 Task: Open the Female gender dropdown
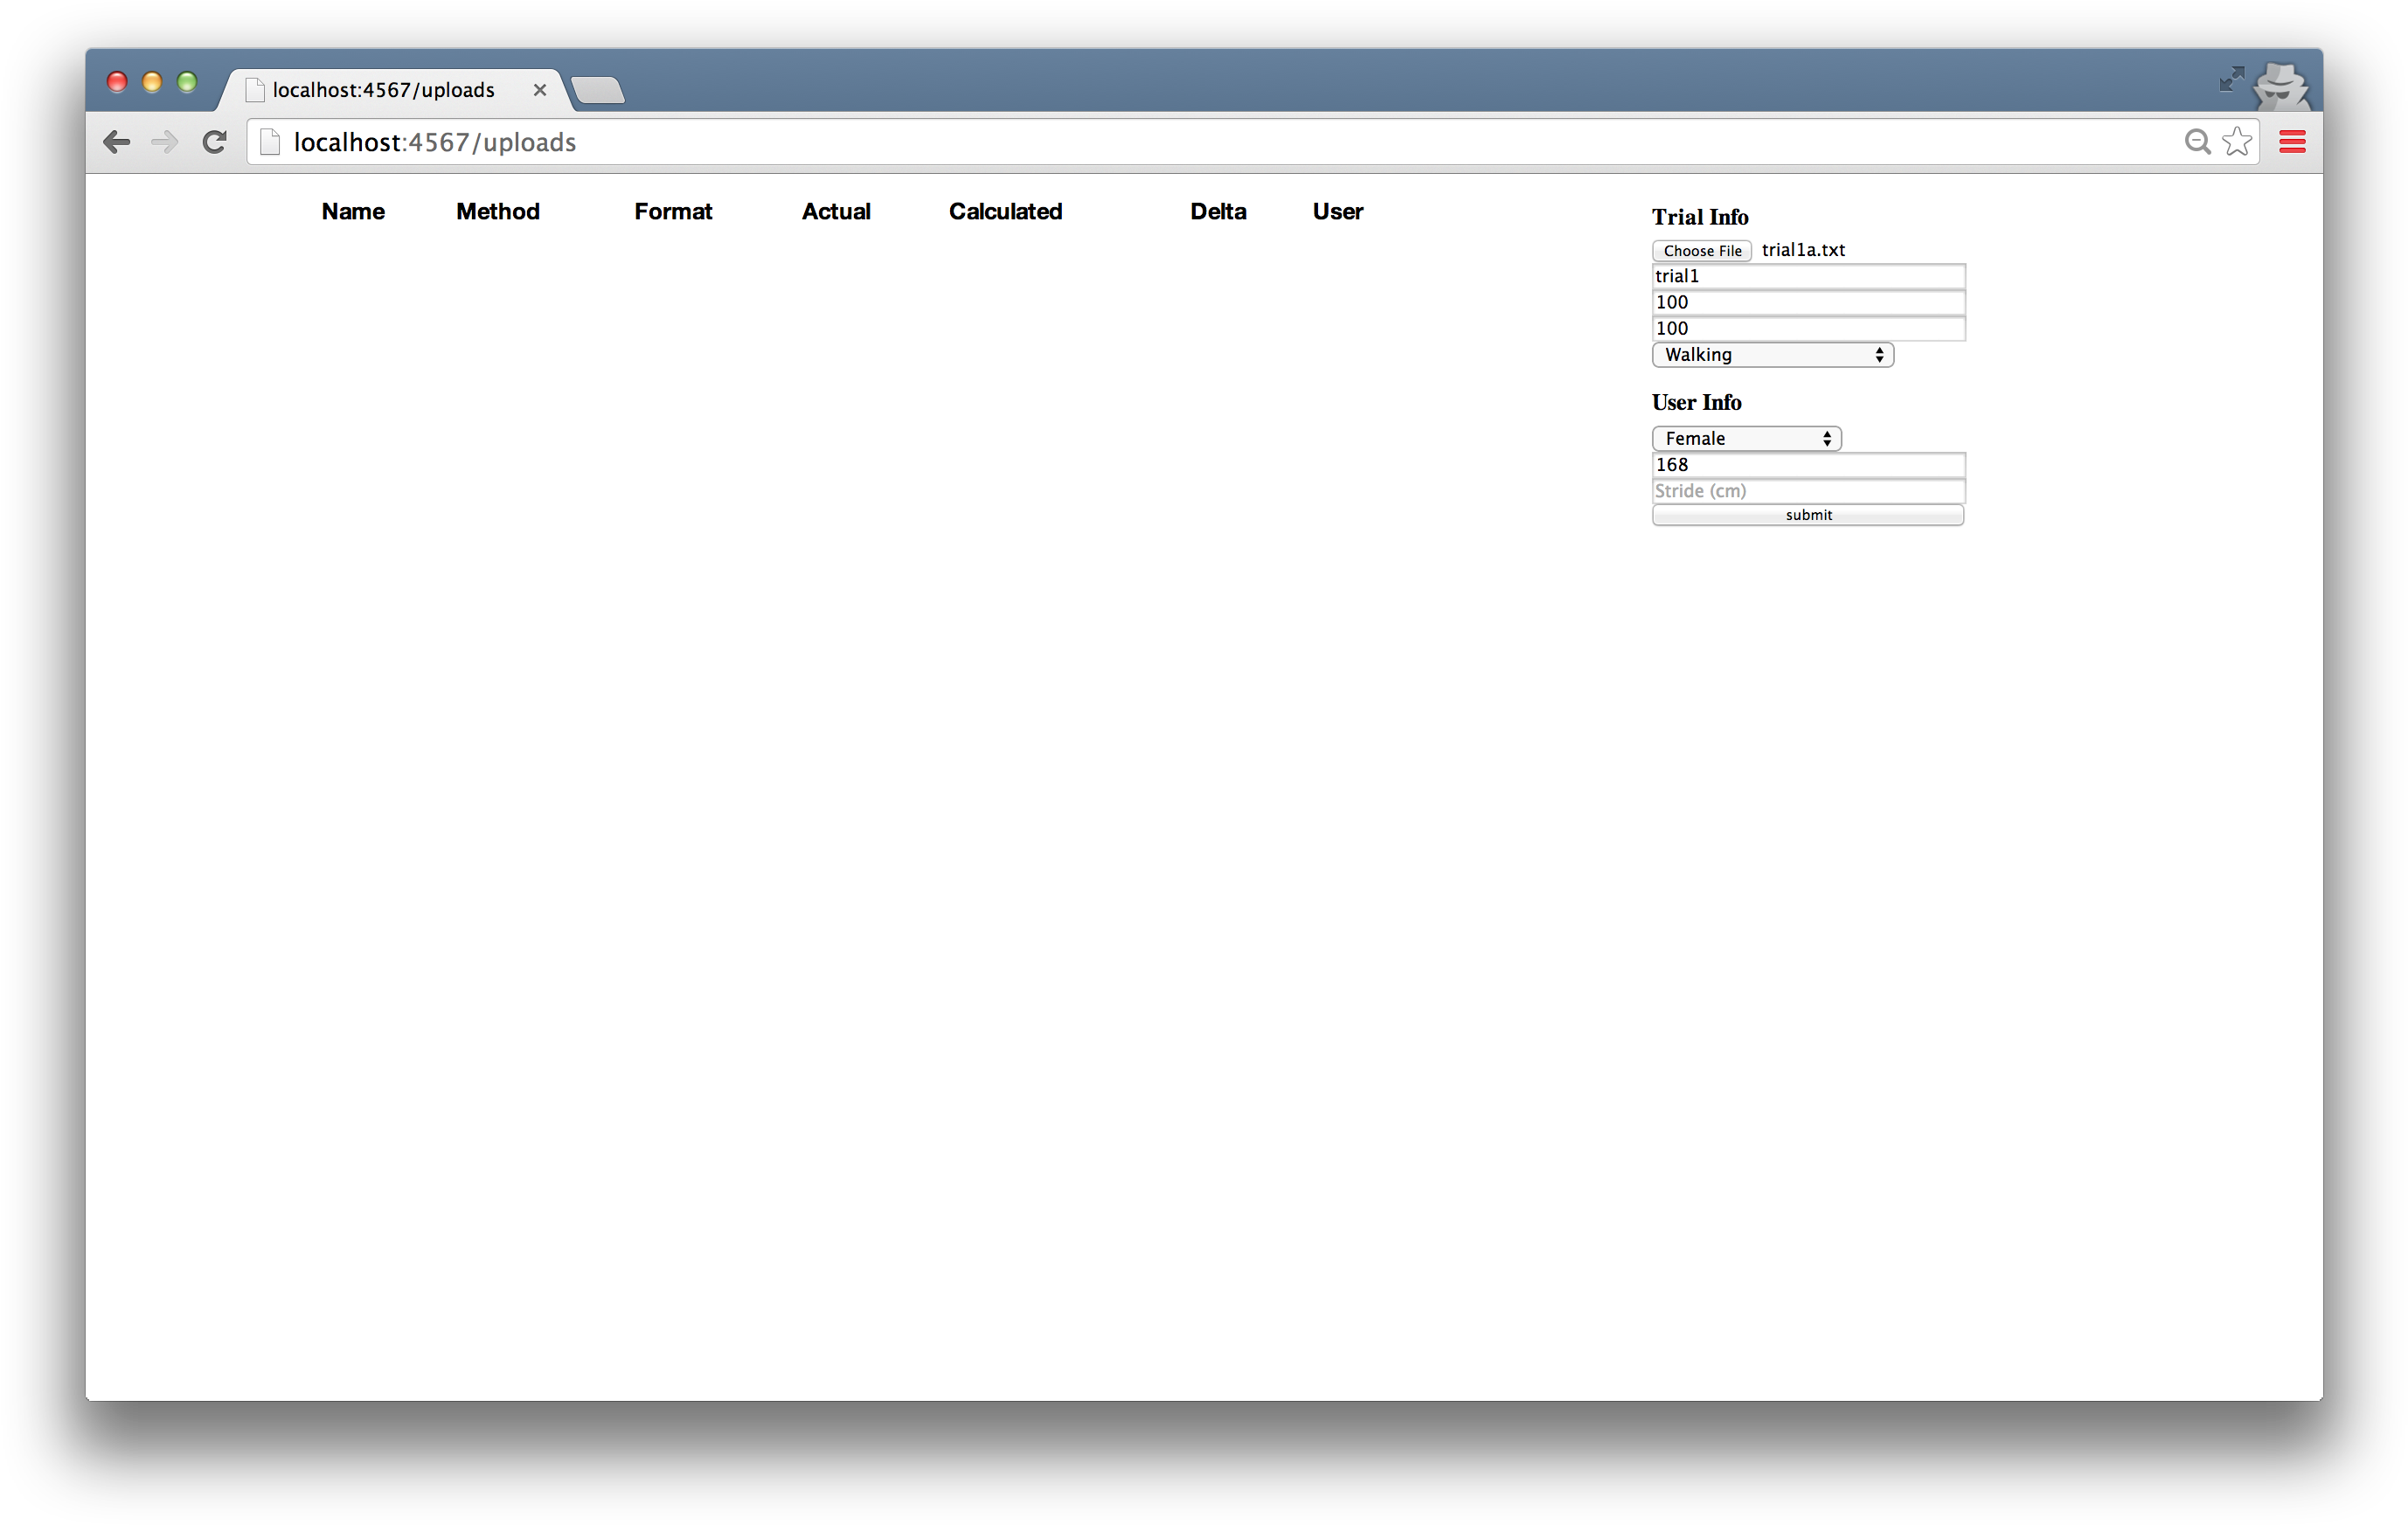pos(1746,439)
